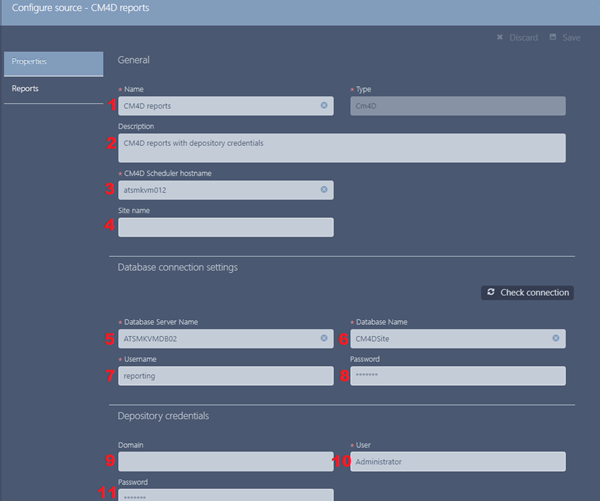This screenshot has width=600, height=501.
Task: Clear the Database Name field
Action: 556,338
